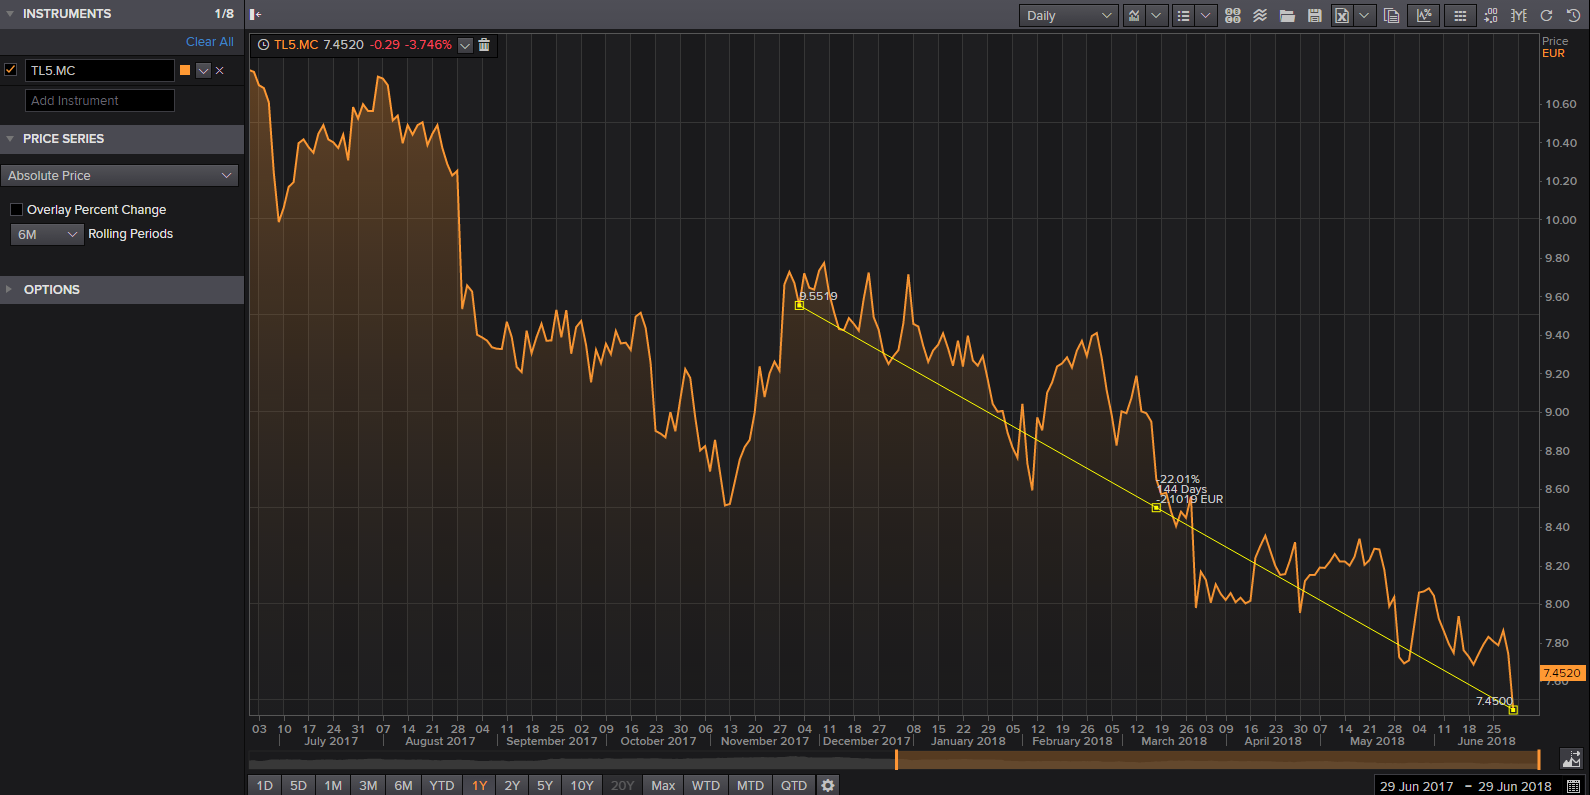Screen dimensions: 1590x795
Task: Select the Max time range button
Action: point(663,785)
